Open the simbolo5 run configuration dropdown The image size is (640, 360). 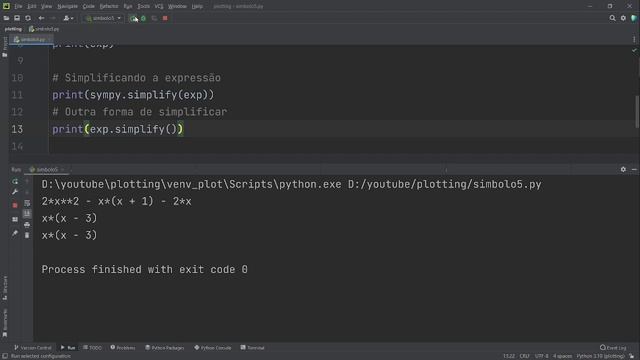[104, 18]
